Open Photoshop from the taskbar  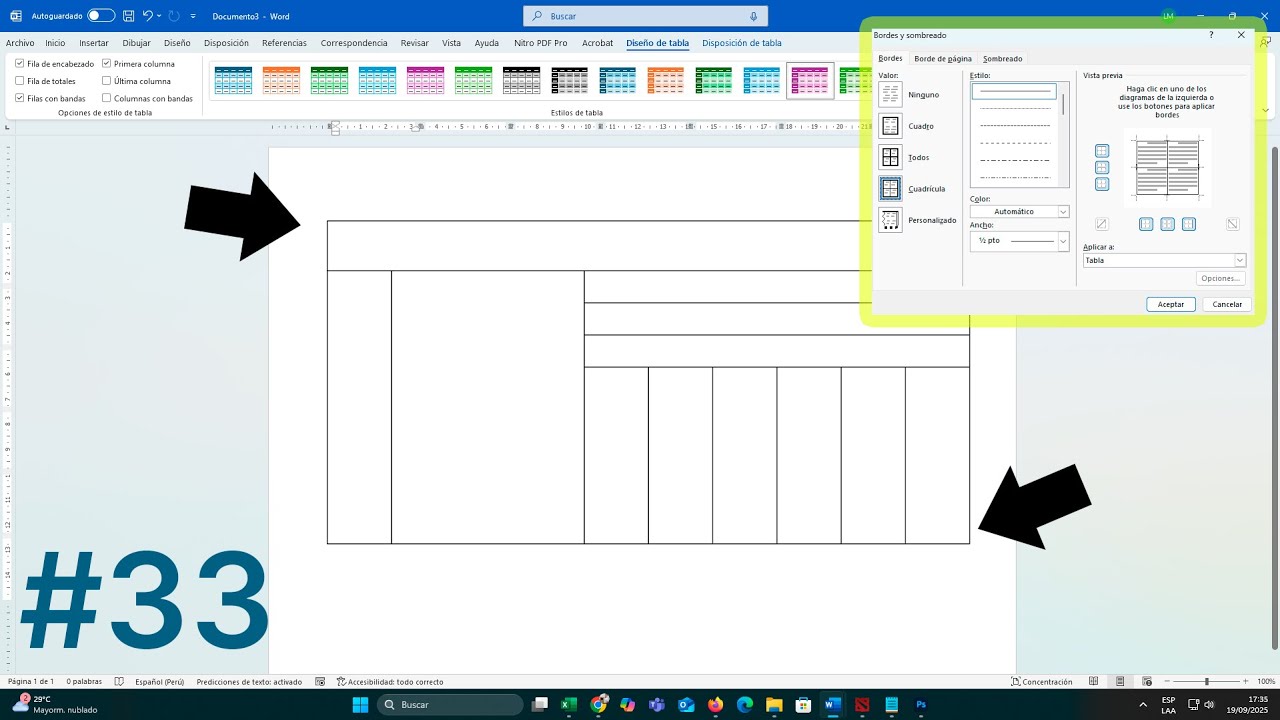point(921,705)
